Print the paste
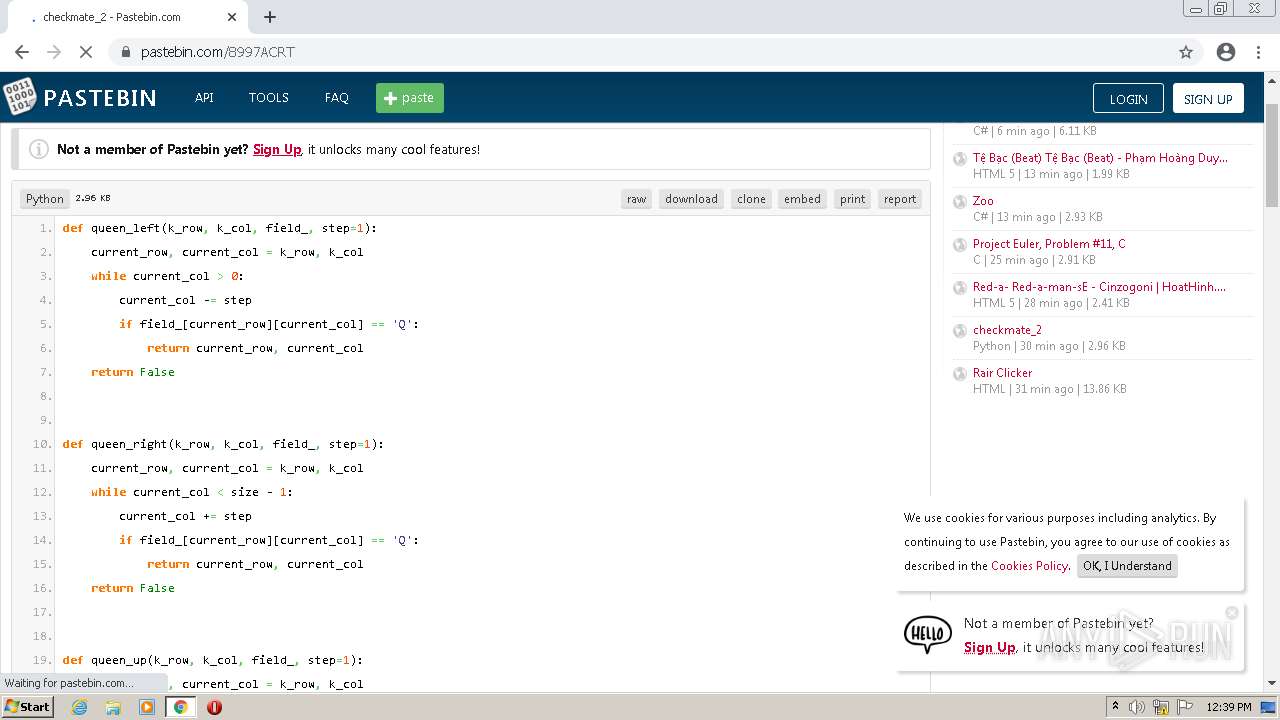The width and height of the screenshot is (1280, 720). pos(852,199)
